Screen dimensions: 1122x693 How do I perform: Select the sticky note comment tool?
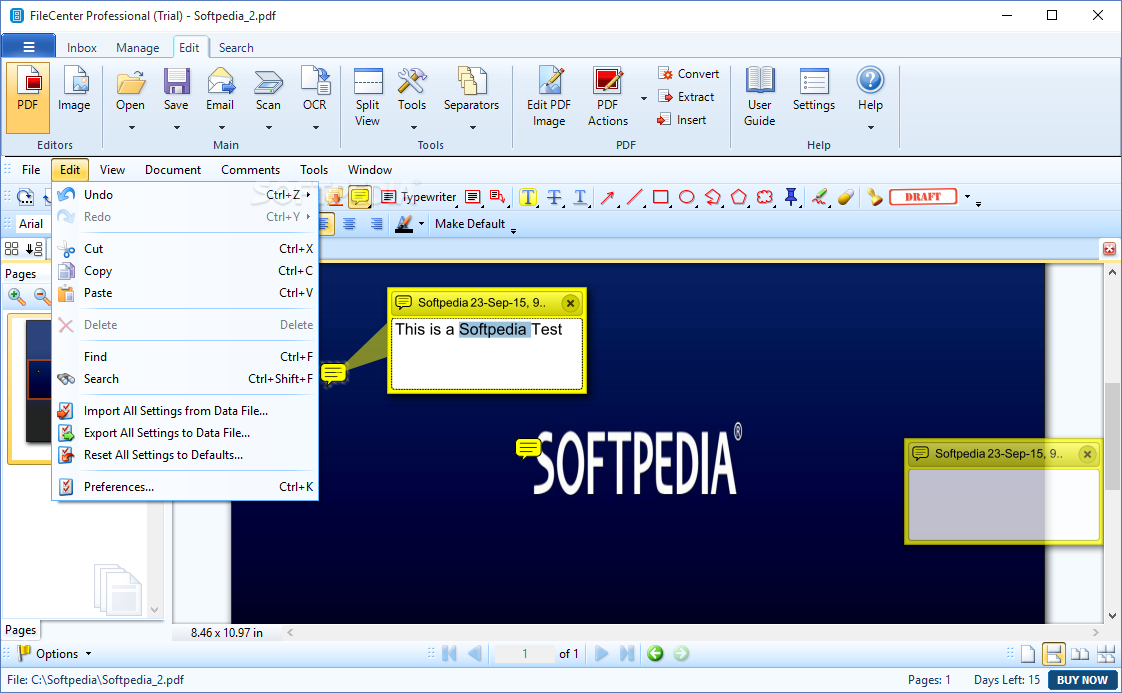(x=359, y=196)
